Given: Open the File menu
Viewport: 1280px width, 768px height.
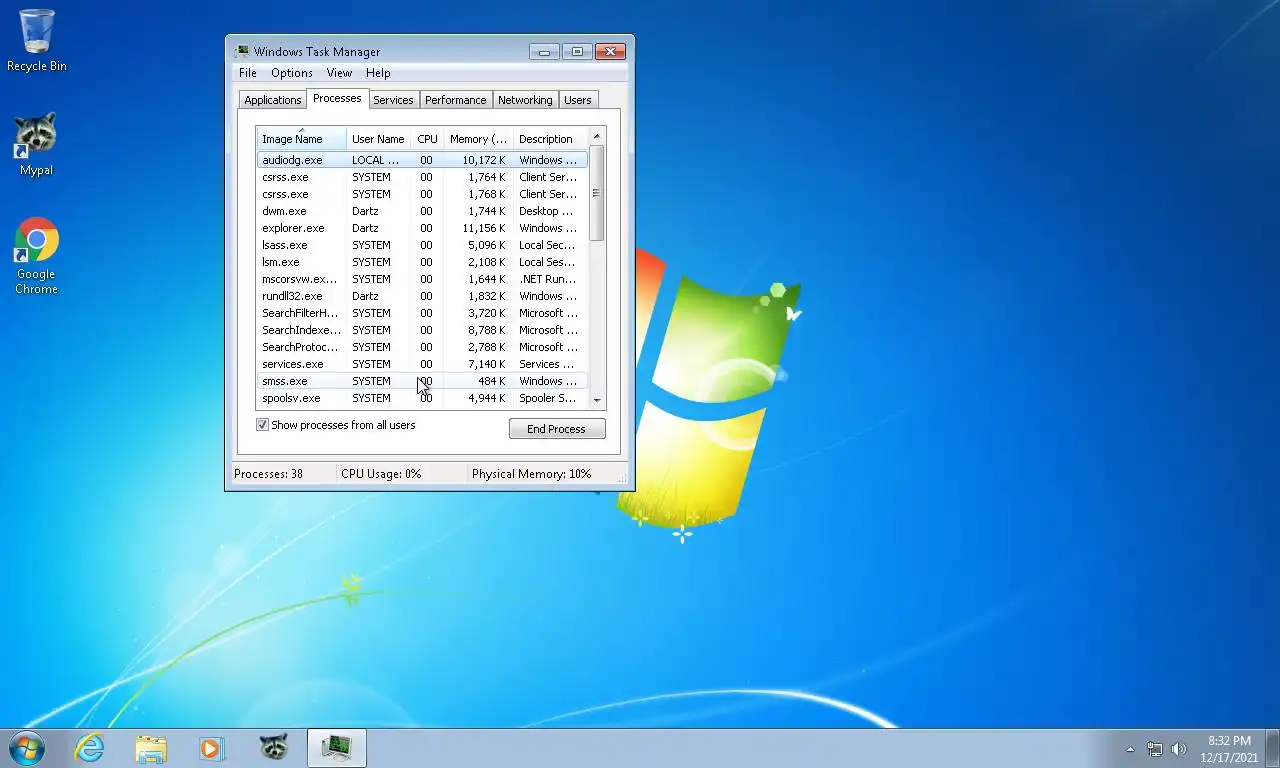Looking at the screenshot, I should pyautogui.click(x=248, y=73).
